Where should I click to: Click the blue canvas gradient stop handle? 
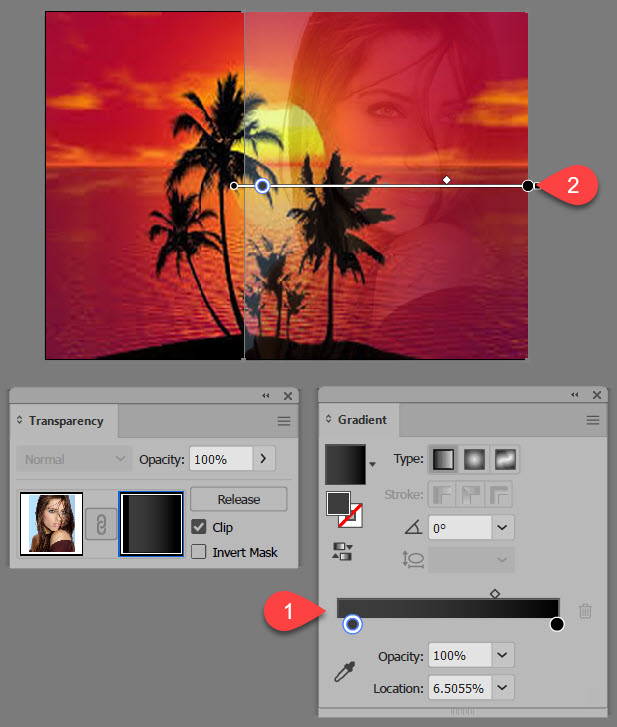(x=262, y=186)
